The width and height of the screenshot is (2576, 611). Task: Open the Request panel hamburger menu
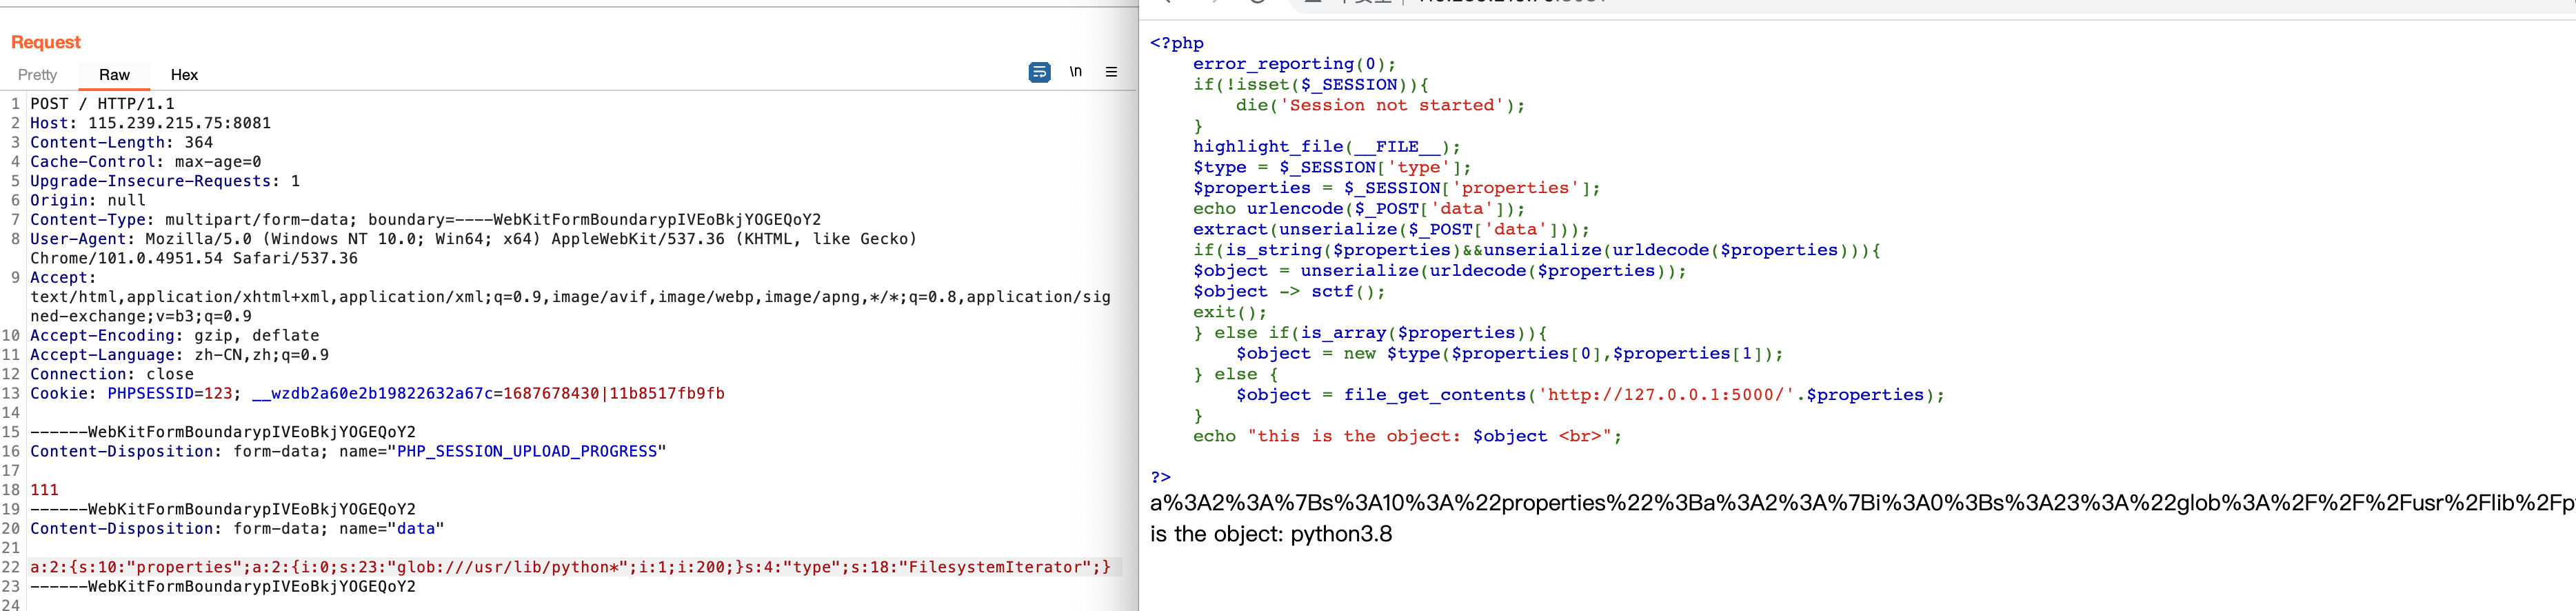(1111, 72)
